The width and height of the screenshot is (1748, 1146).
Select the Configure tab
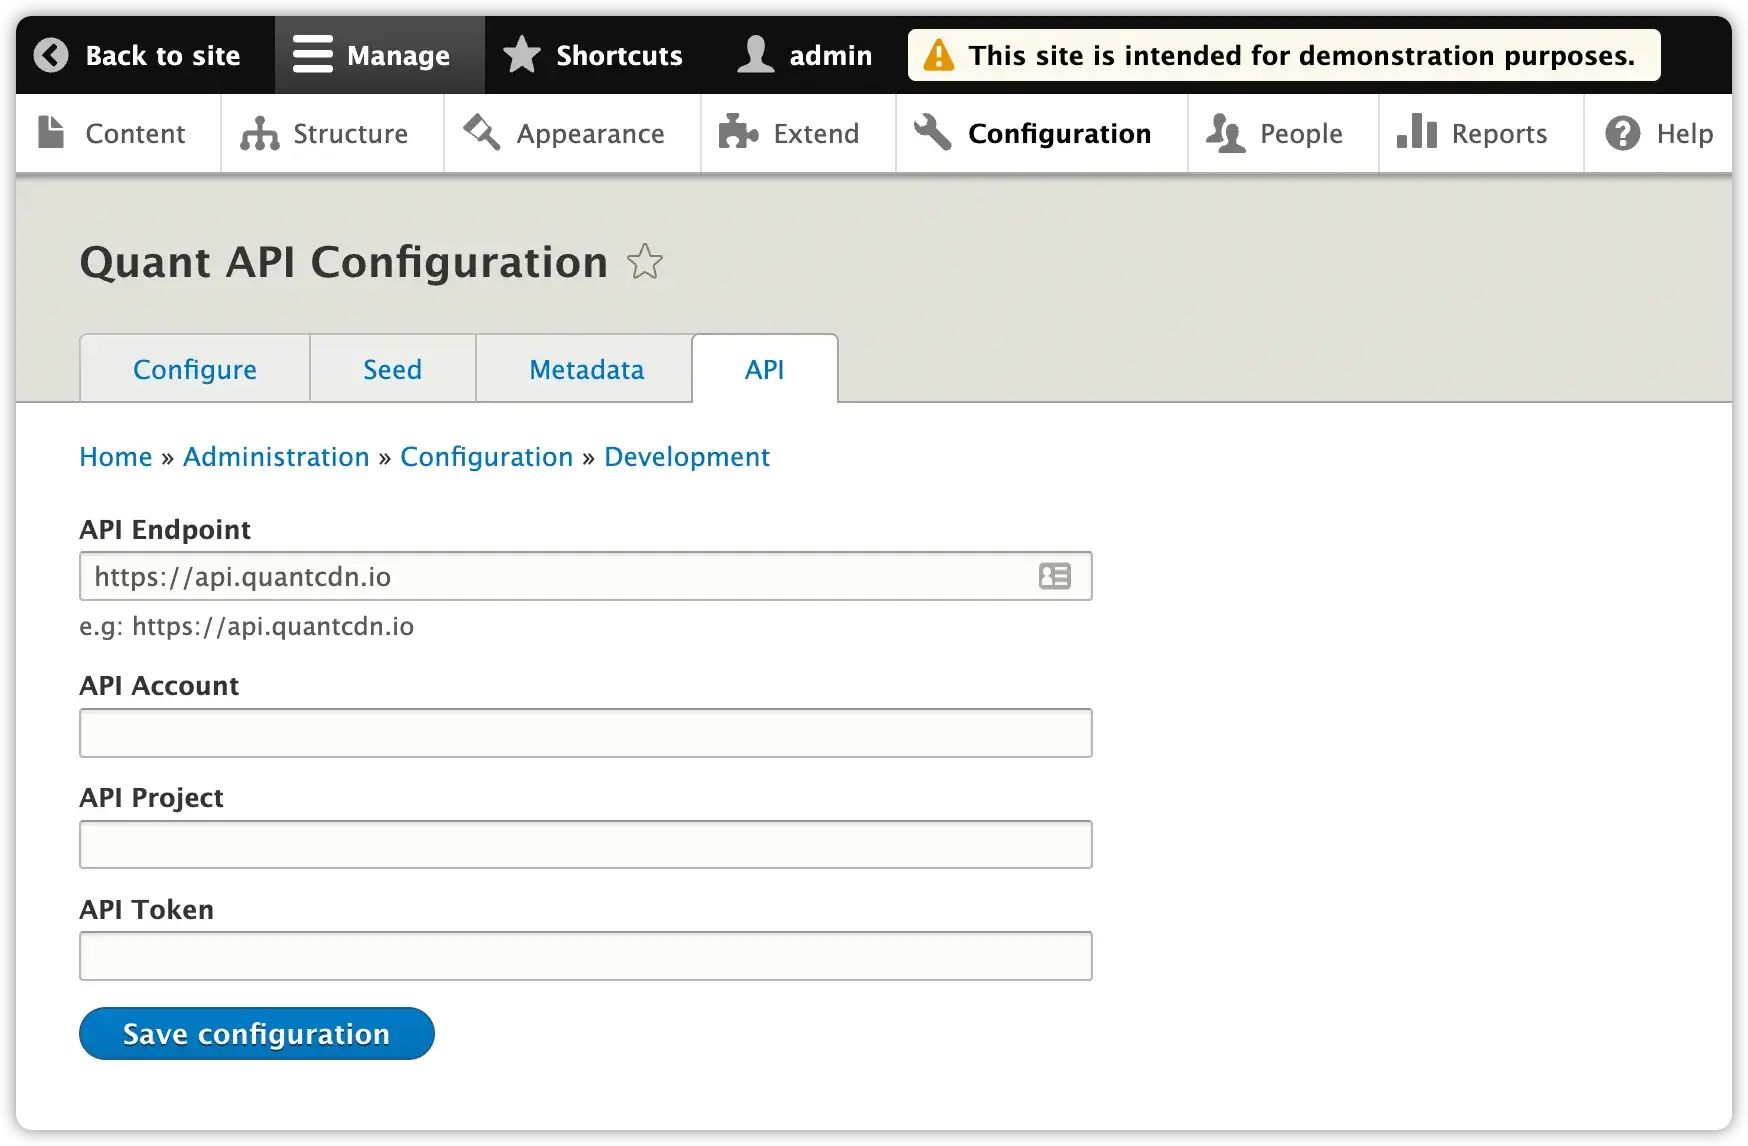[194, 368]
